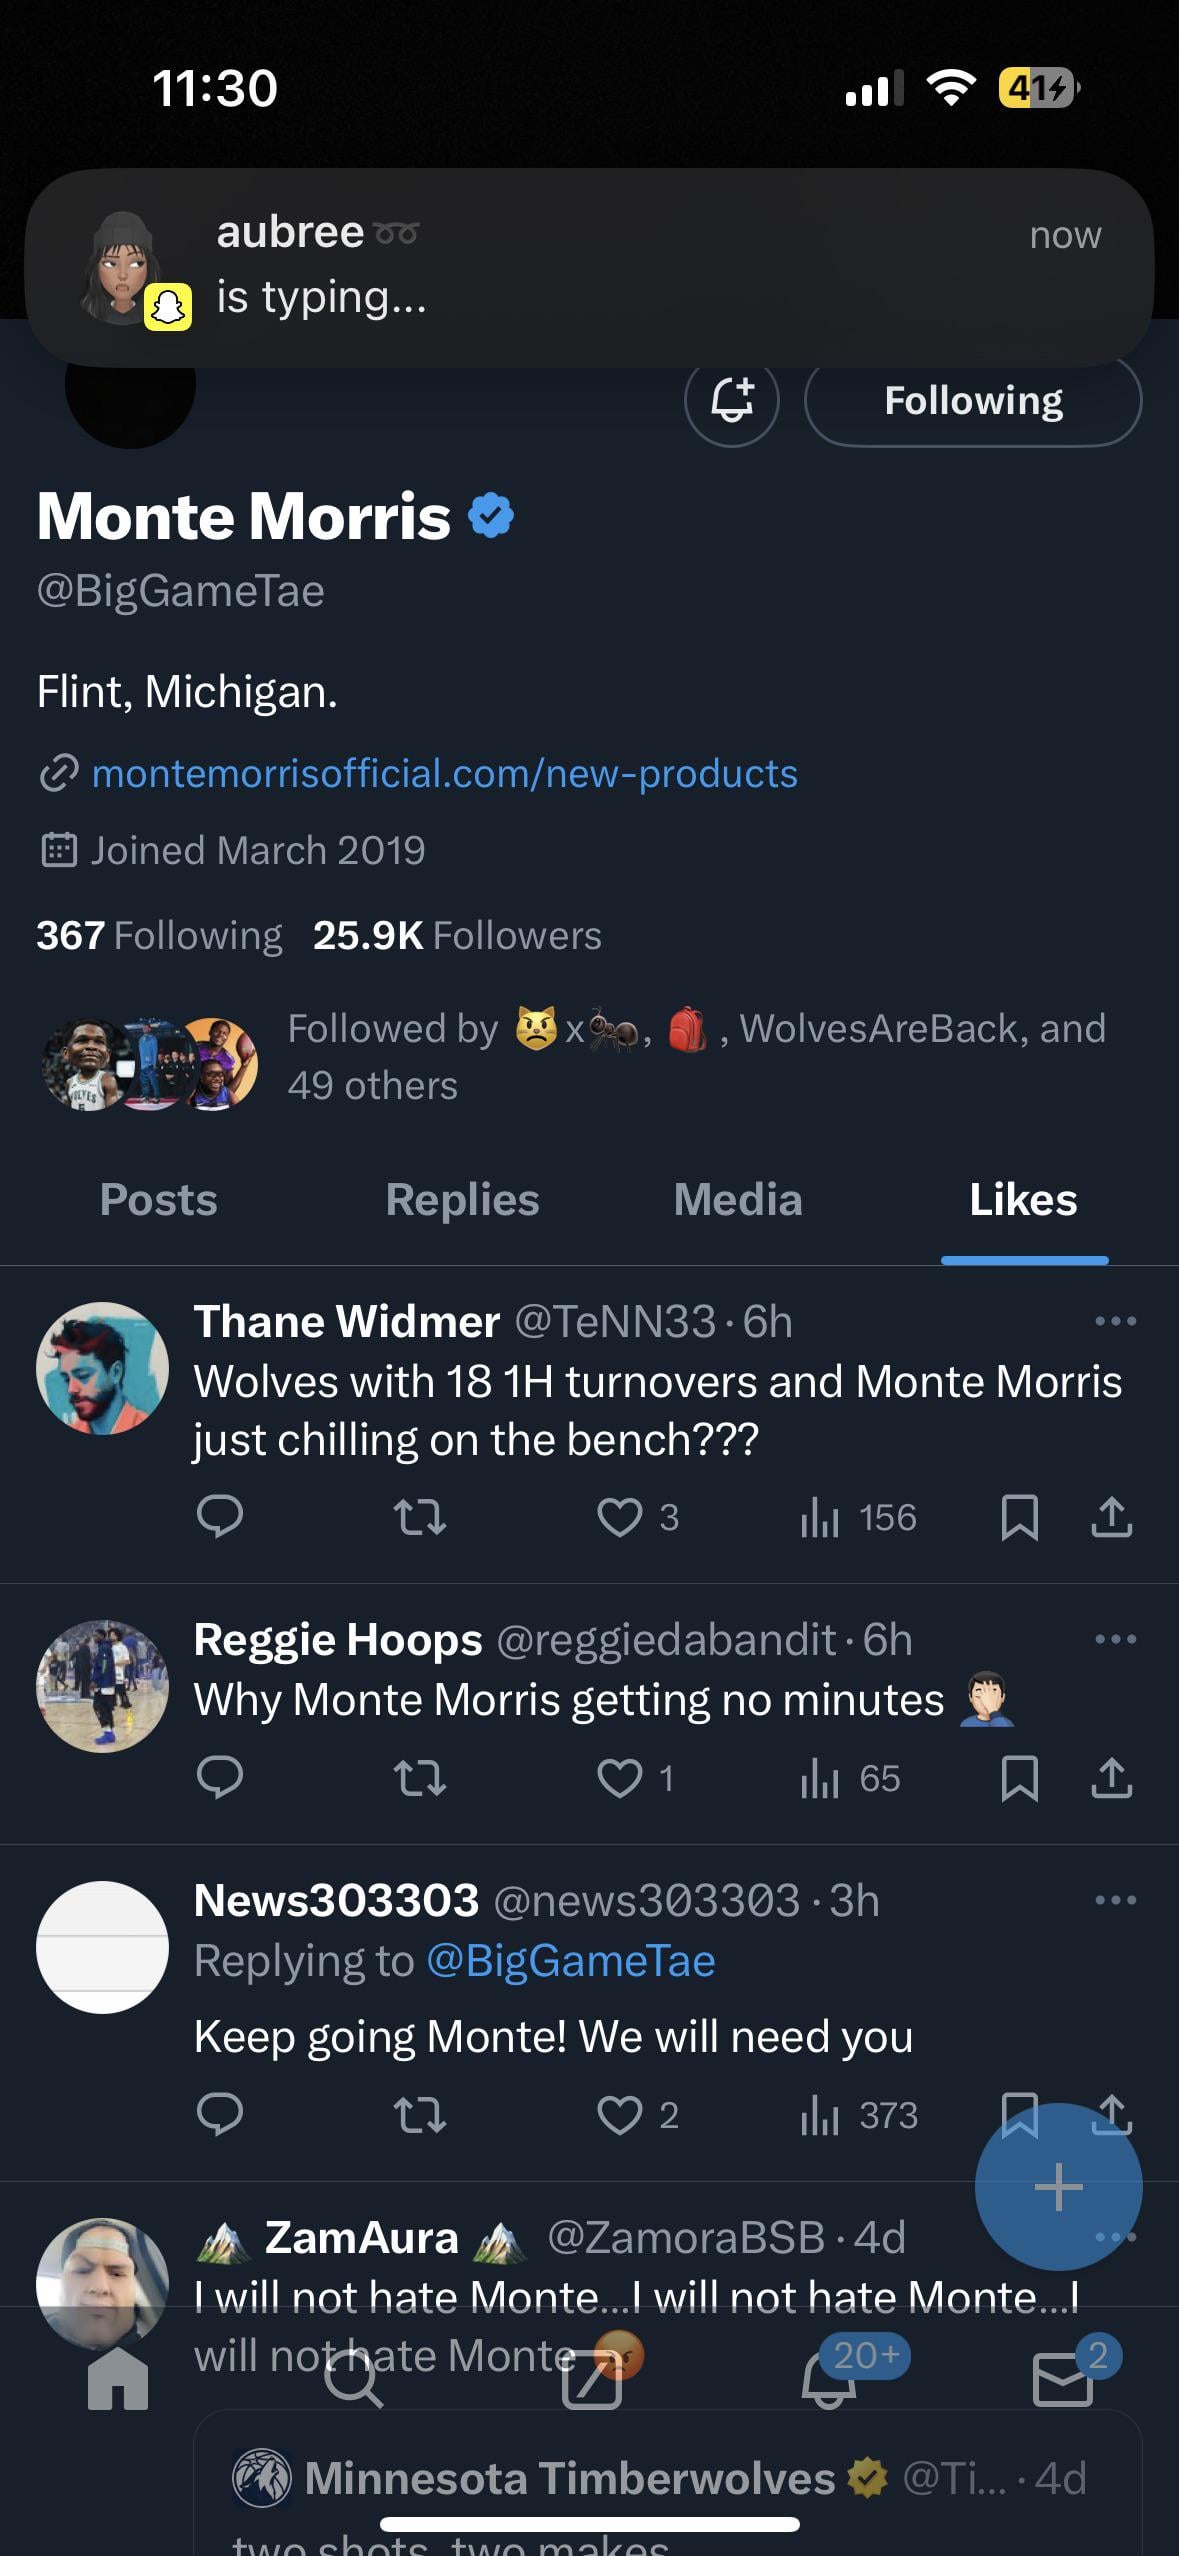The height and width of the screenshot is (2556, 1179).
Task: Share Reggie Hoops' post
Action: [1111, 1778]
